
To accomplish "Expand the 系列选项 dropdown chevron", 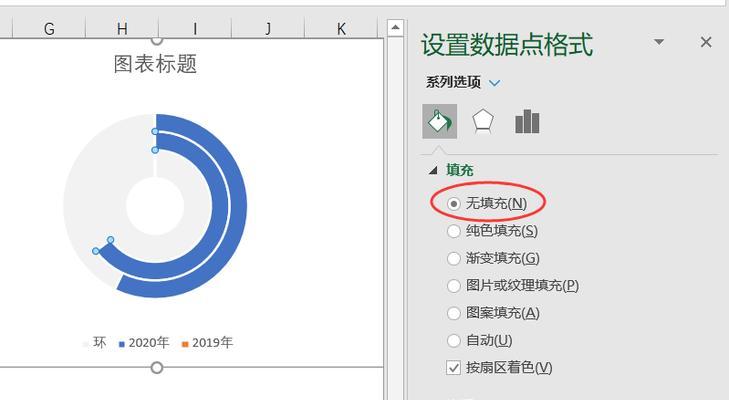I will tap(495, 83).
